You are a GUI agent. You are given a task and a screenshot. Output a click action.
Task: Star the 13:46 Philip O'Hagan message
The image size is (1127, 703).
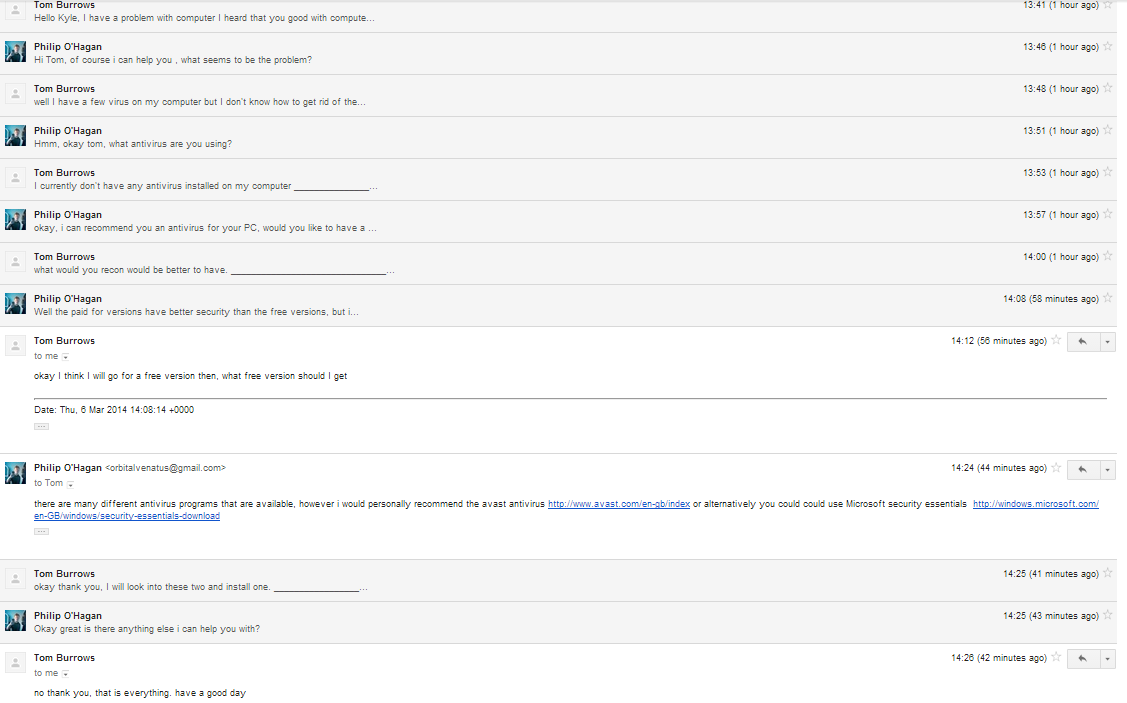pyautogui.click(x=1107, y=47)
